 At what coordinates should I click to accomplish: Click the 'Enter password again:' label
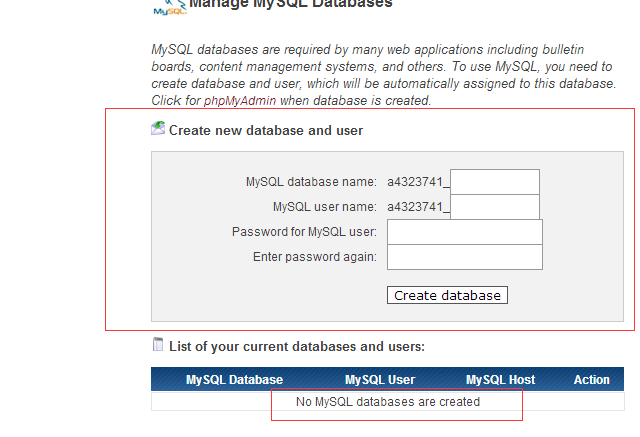[x=315, y=257]
